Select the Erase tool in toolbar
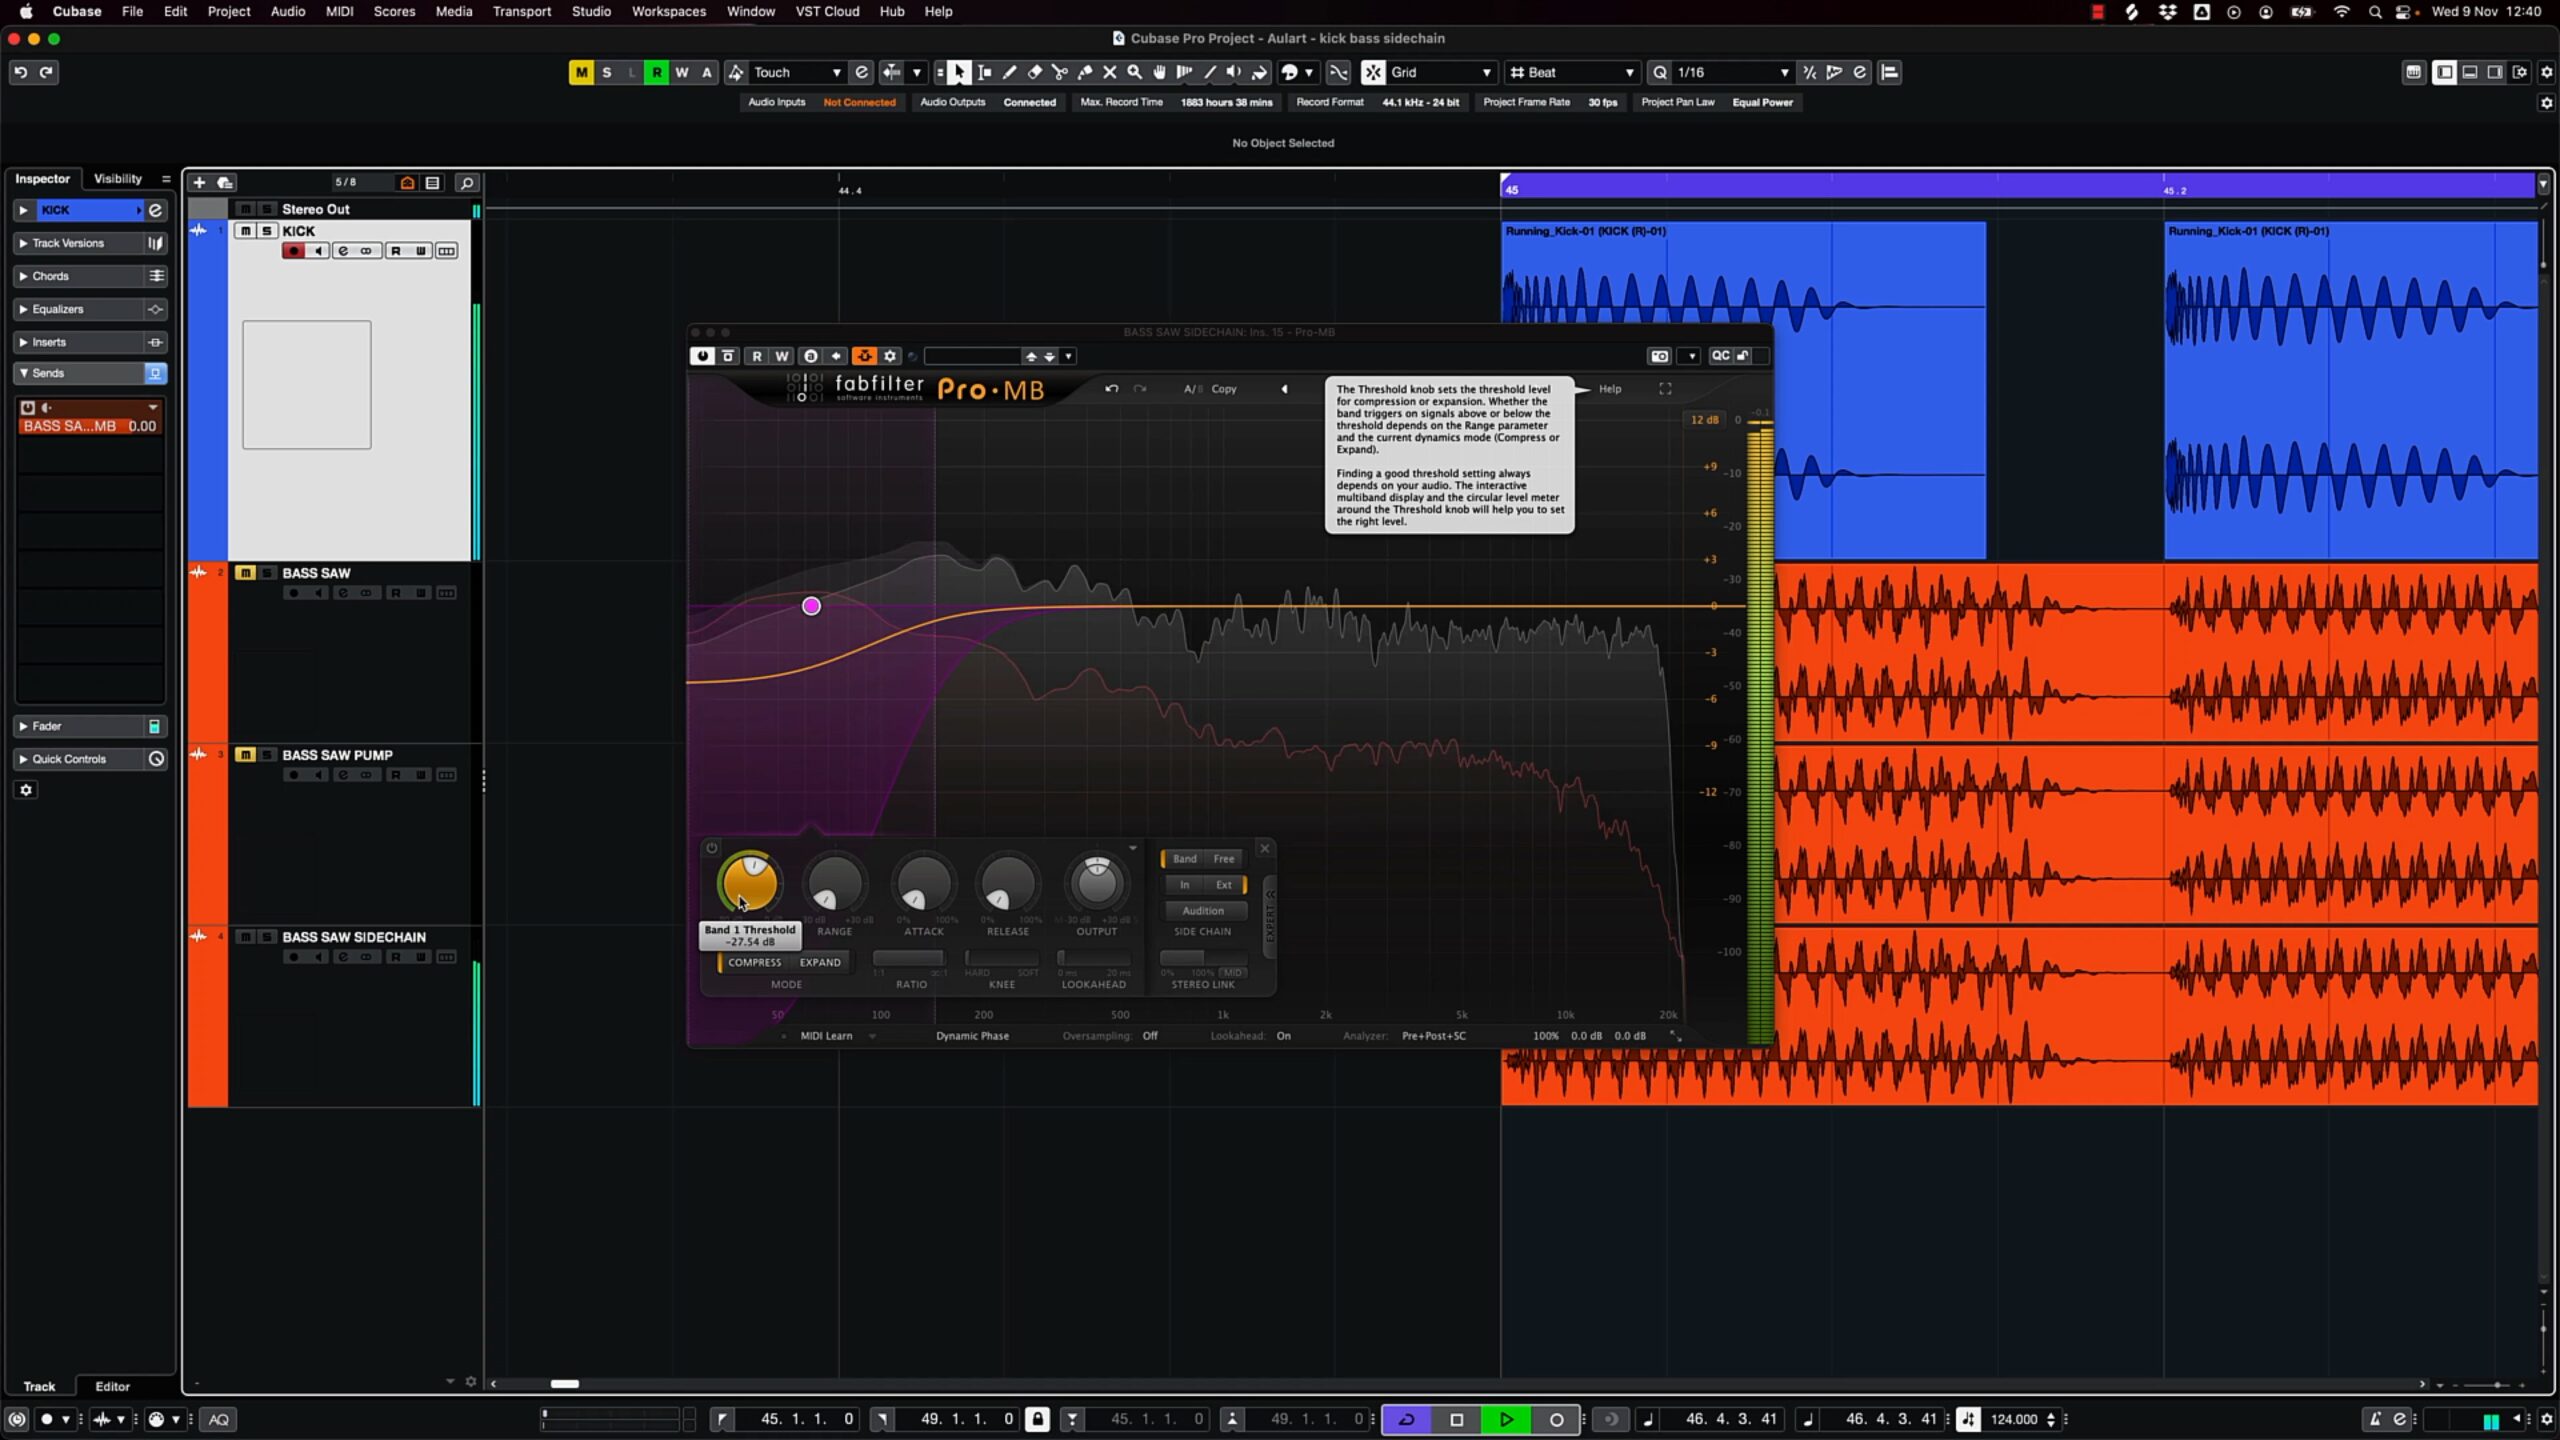The width and height of the screenshot is (2560, 1440). click(x=1035, y=72)
